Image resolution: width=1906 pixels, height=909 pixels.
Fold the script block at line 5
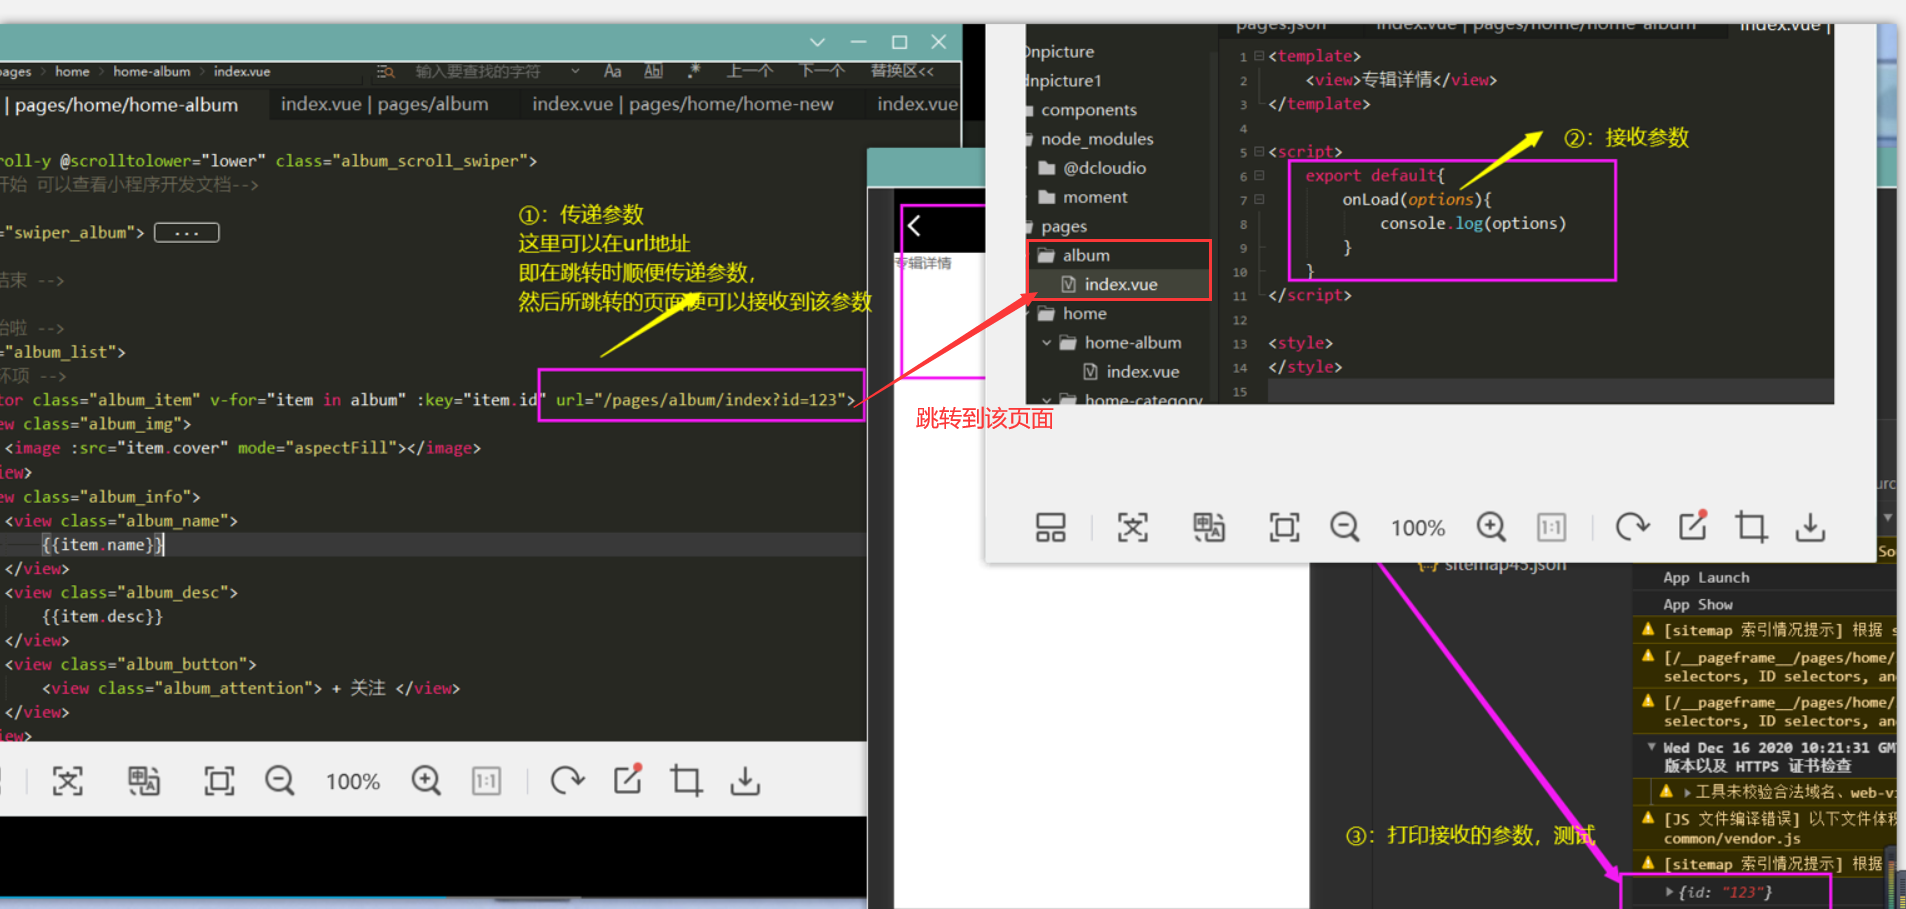[1259, 152]
